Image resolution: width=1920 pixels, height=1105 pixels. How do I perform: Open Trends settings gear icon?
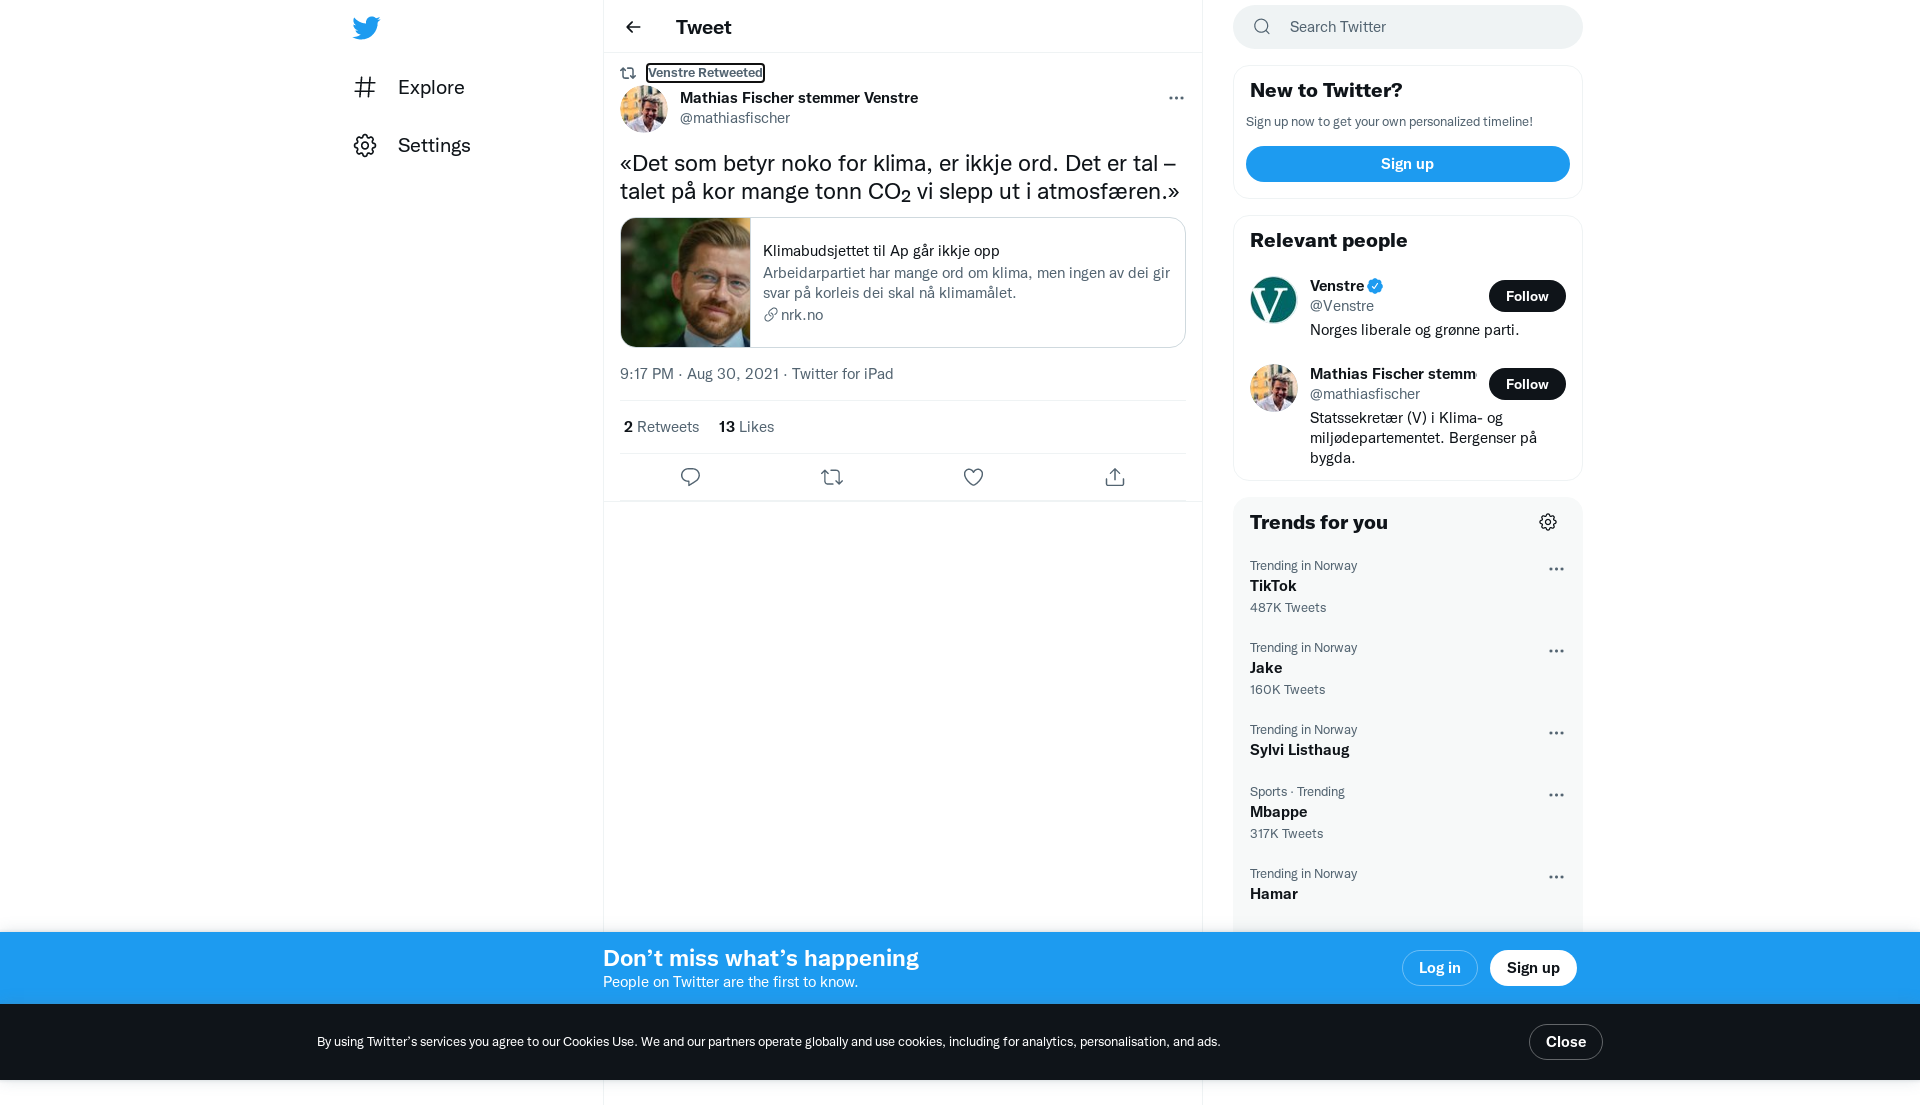point(1548,522)
